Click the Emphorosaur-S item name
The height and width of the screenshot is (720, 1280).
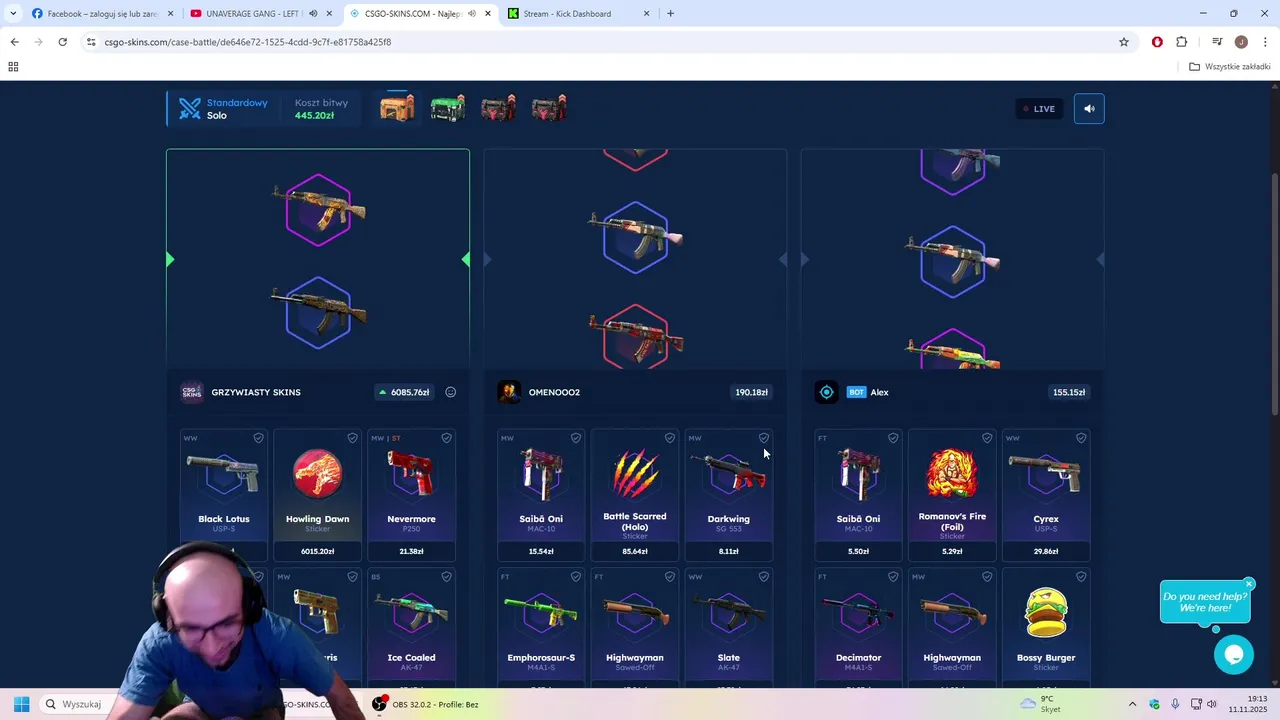(541, 658)
